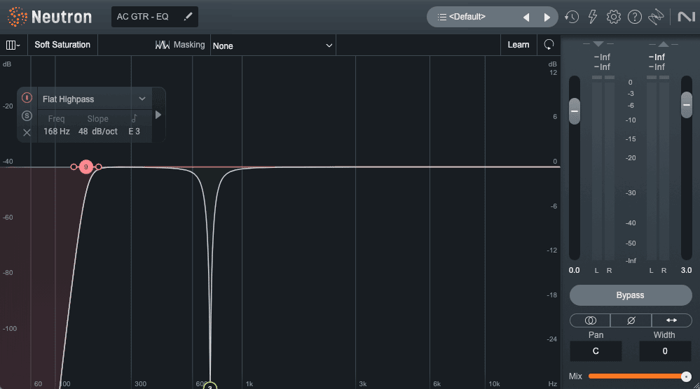Expand the band popup with the right arrow

coord(158,115)
